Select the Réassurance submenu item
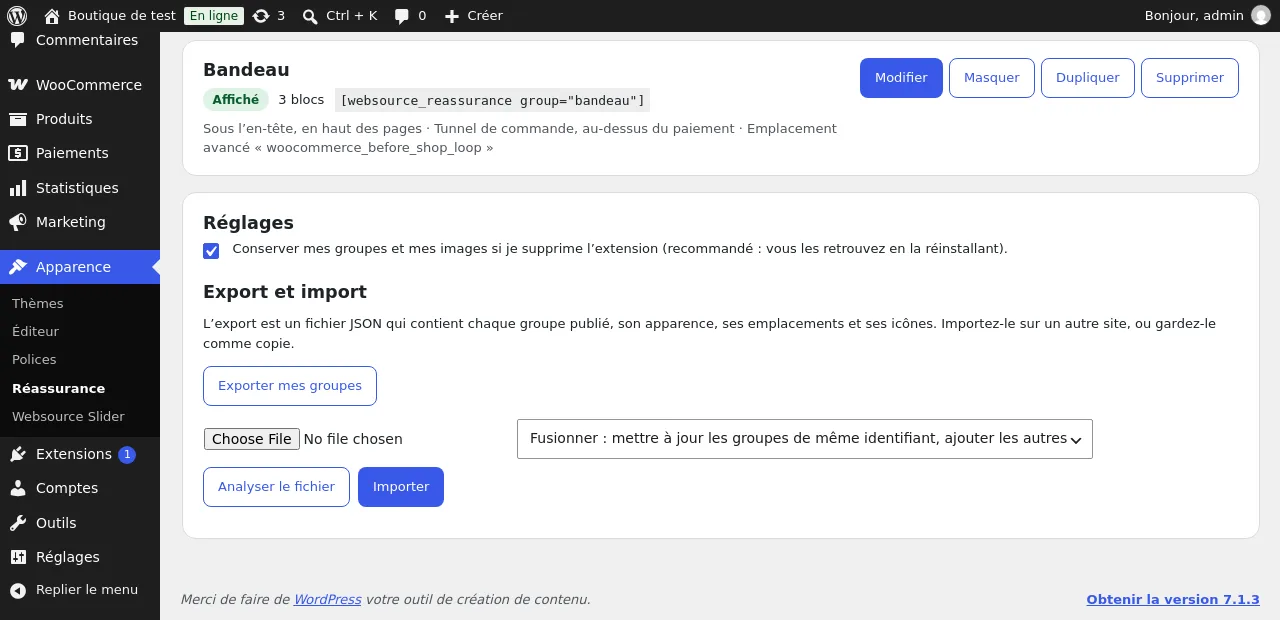 coord(58,388)
